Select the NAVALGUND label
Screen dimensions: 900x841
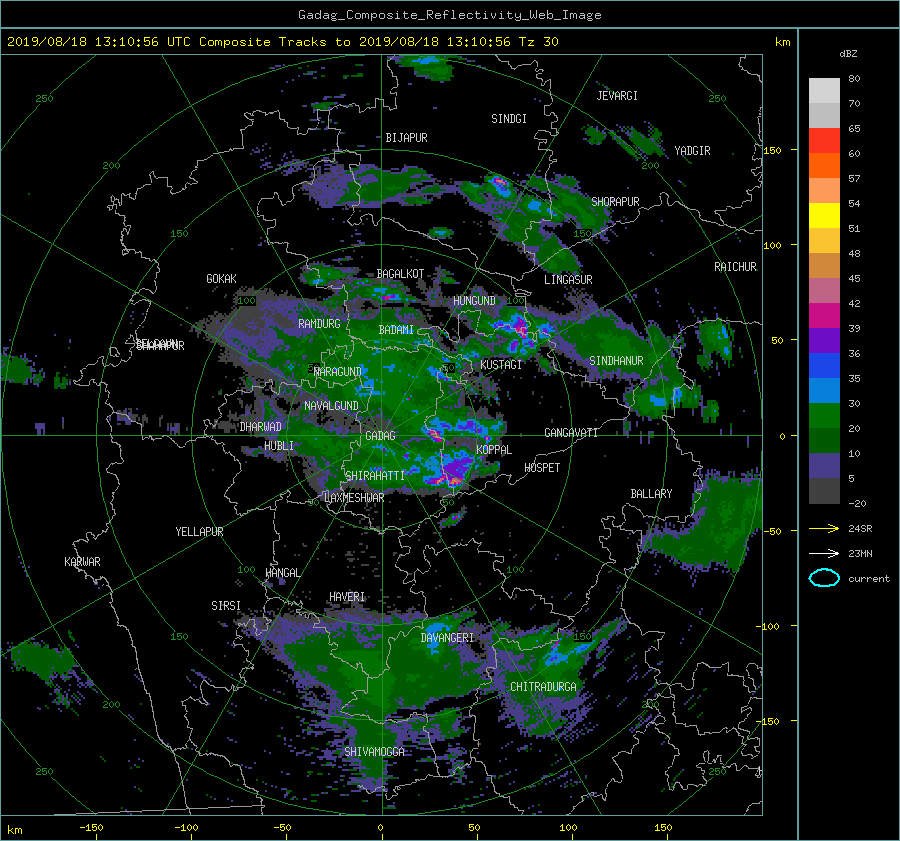(331, 406)
